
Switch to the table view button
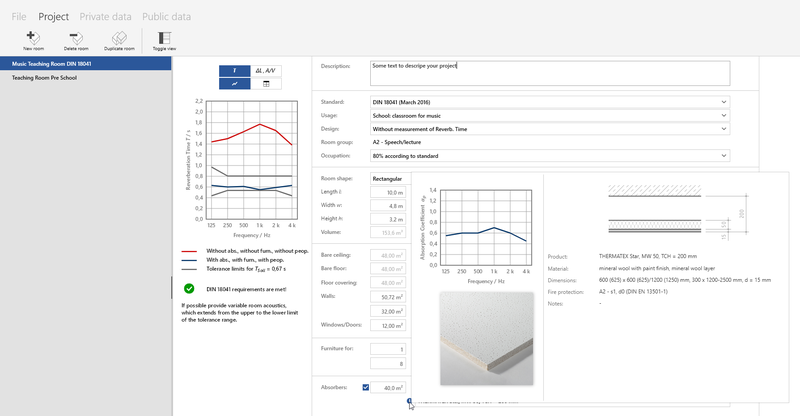point(266,85)
